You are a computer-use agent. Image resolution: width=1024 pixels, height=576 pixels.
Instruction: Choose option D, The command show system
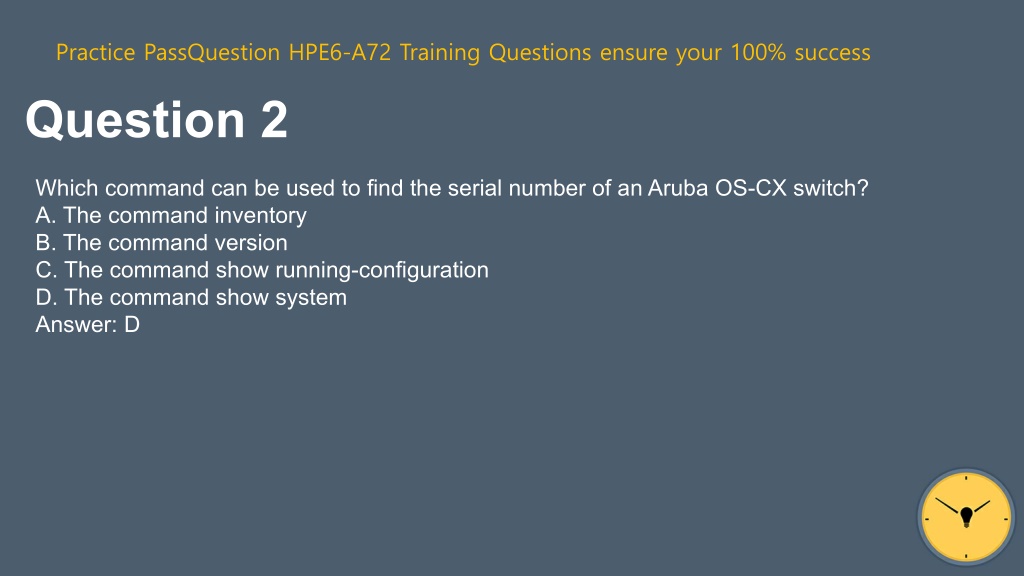click(x=191, y=298)
